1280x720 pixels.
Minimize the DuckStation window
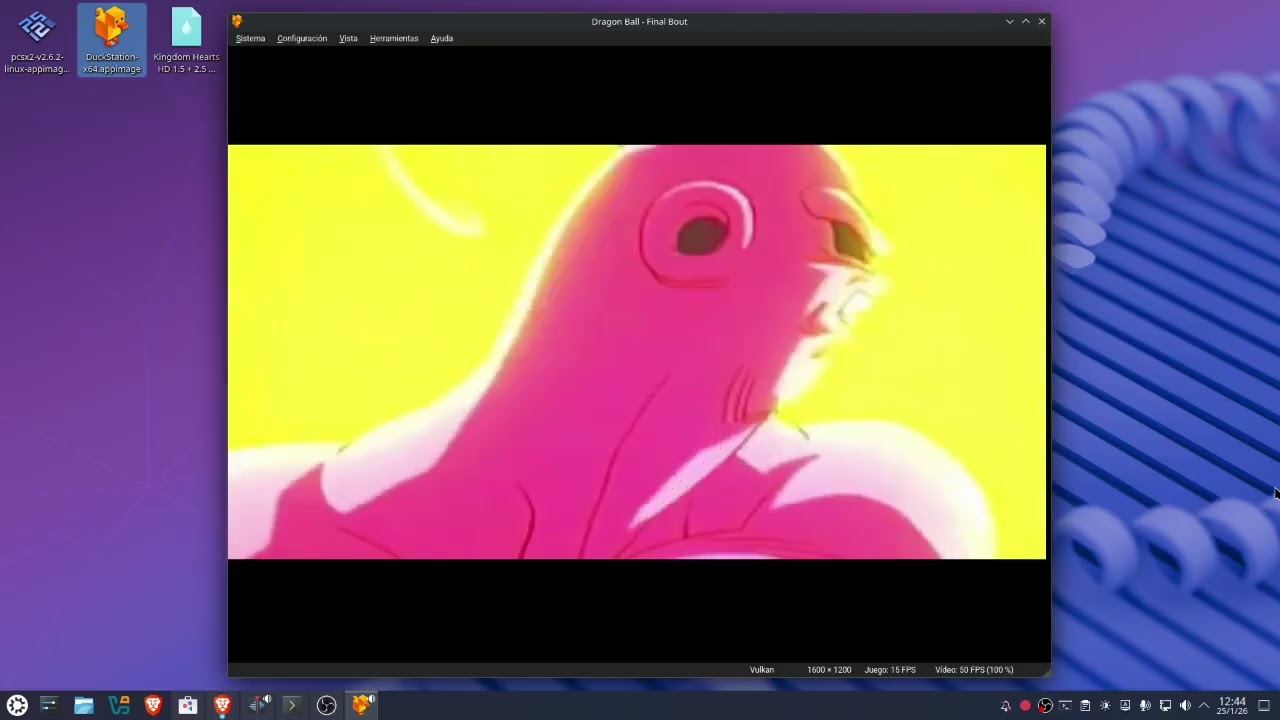coord(1009,21)
